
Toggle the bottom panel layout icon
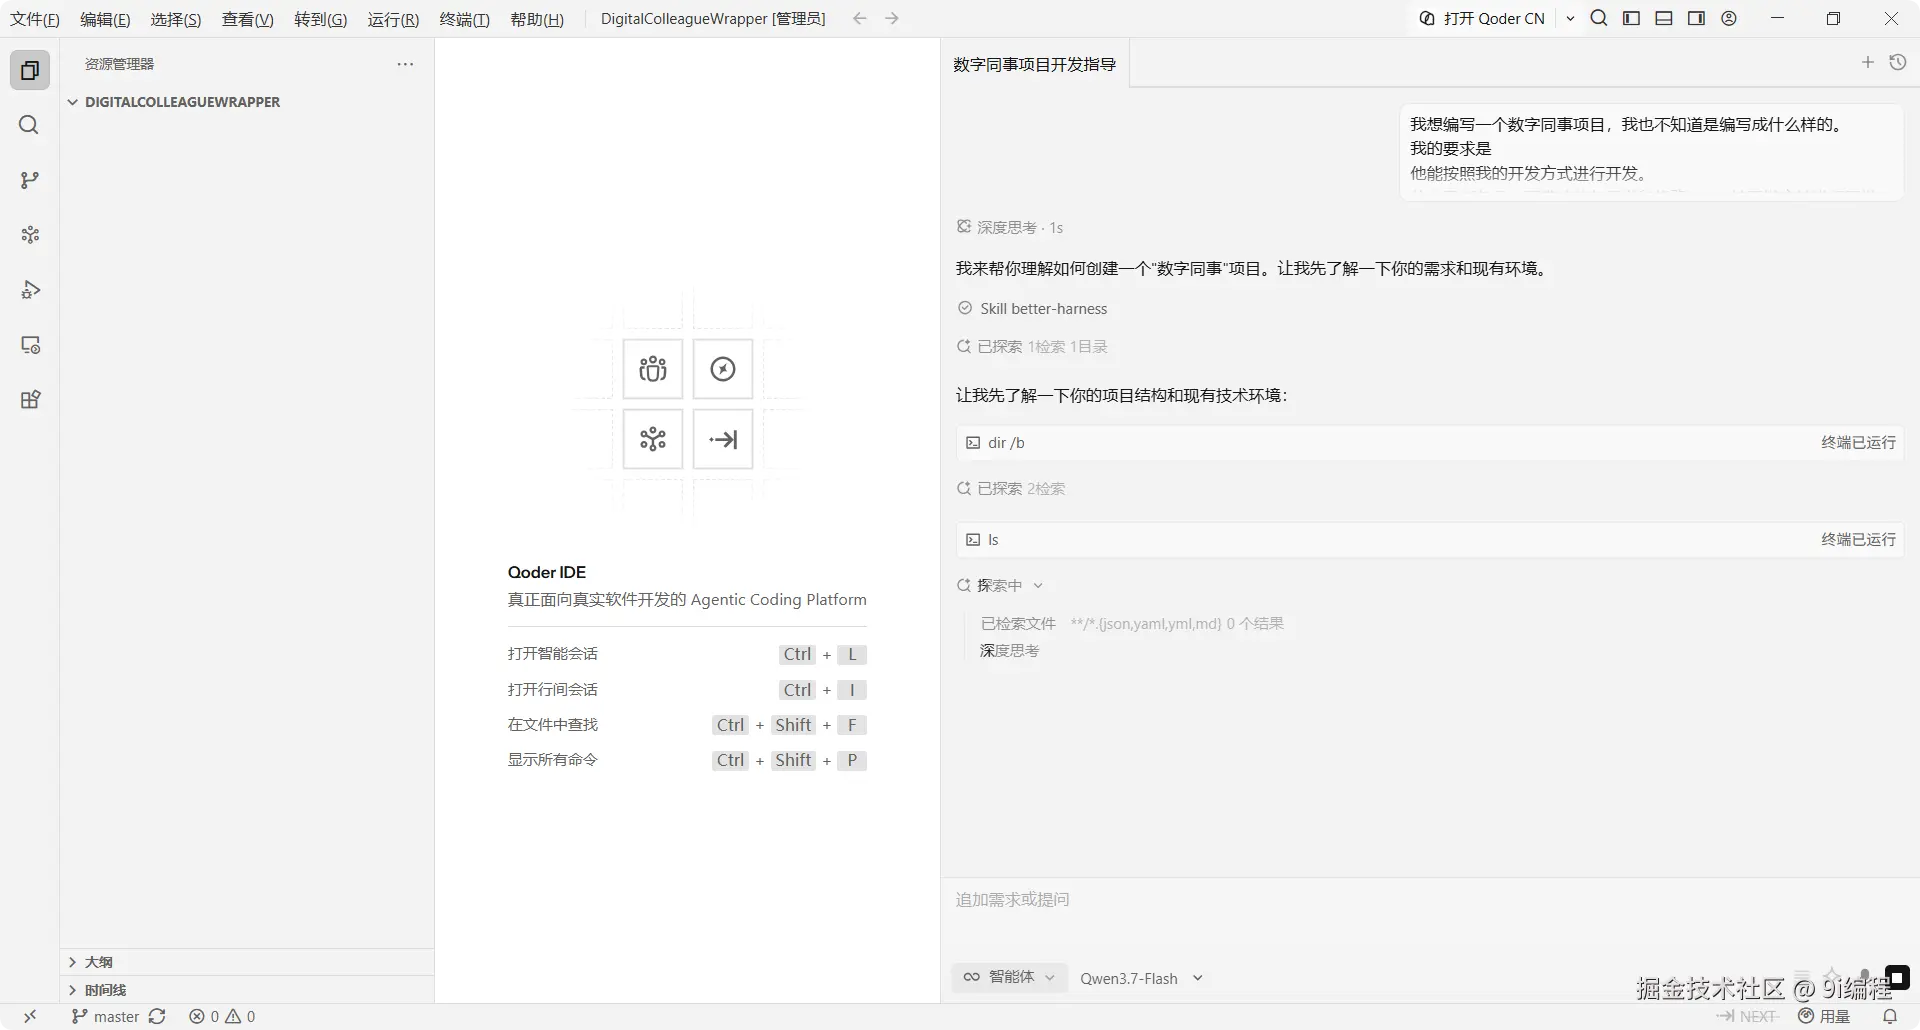pyautogui.click(x=1664, y=18)
